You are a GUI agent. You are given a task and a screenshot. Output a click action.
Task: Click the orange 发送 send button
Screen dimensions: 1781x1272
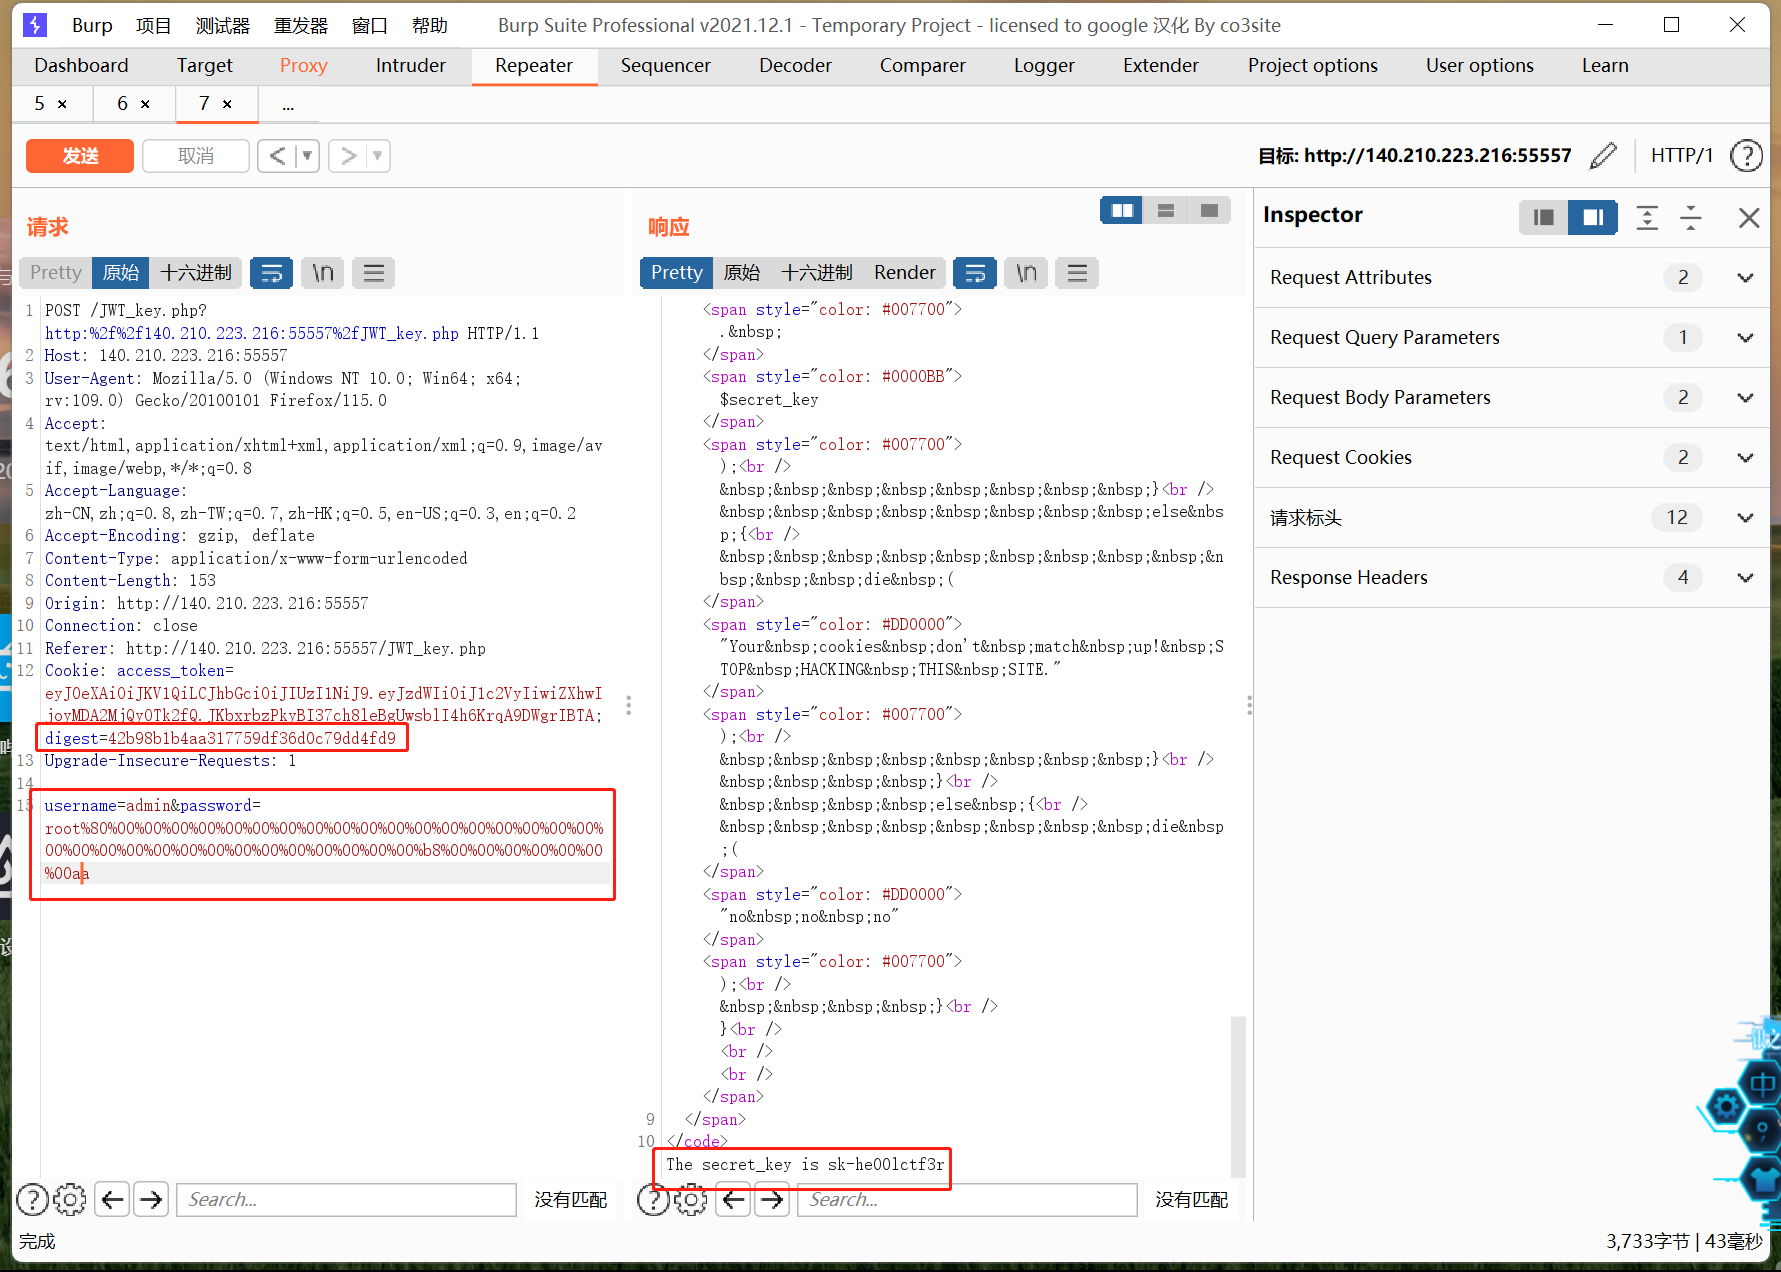[x=80, y=156]
